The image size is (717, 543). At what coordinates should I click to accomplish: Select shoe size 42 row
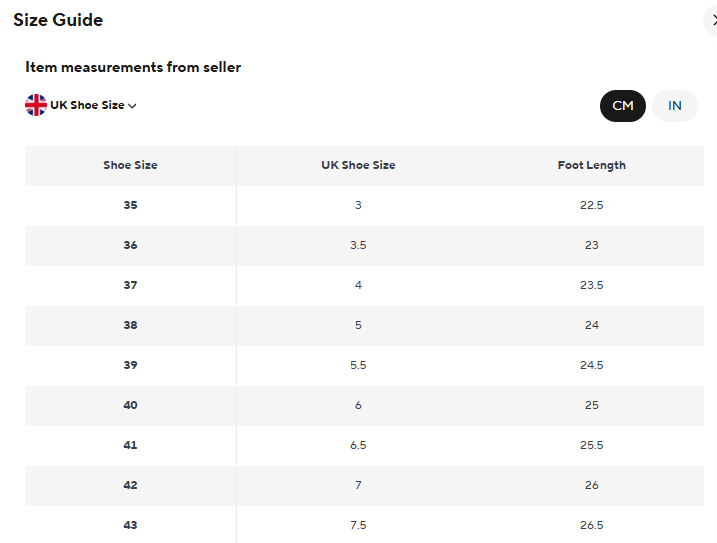[x=364, y=486]
